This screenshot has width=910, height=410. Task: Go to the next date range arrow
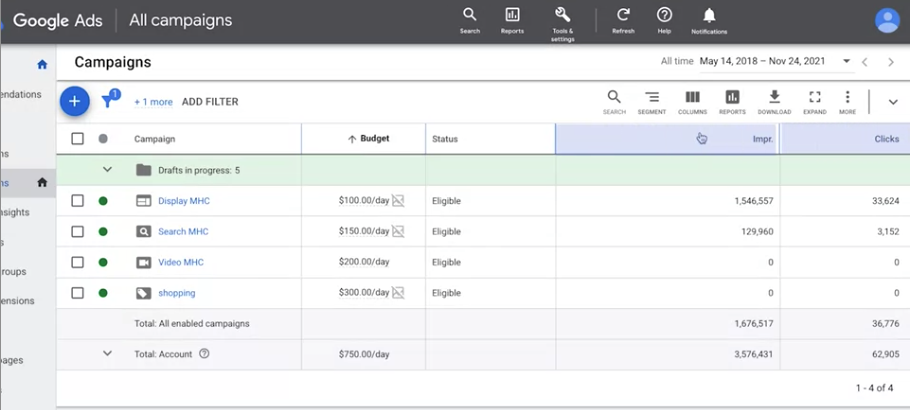click(891, 62)
